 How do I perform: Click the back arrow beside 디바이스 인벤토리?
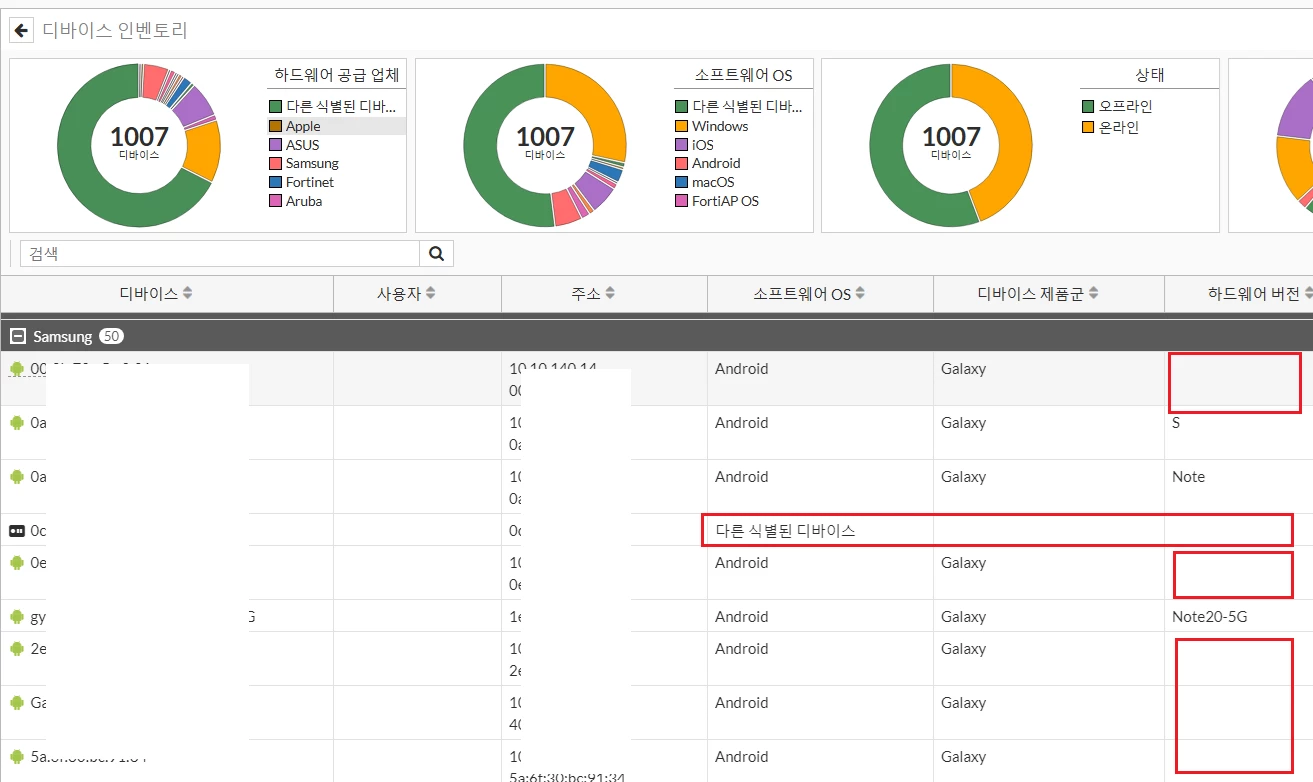21,30
